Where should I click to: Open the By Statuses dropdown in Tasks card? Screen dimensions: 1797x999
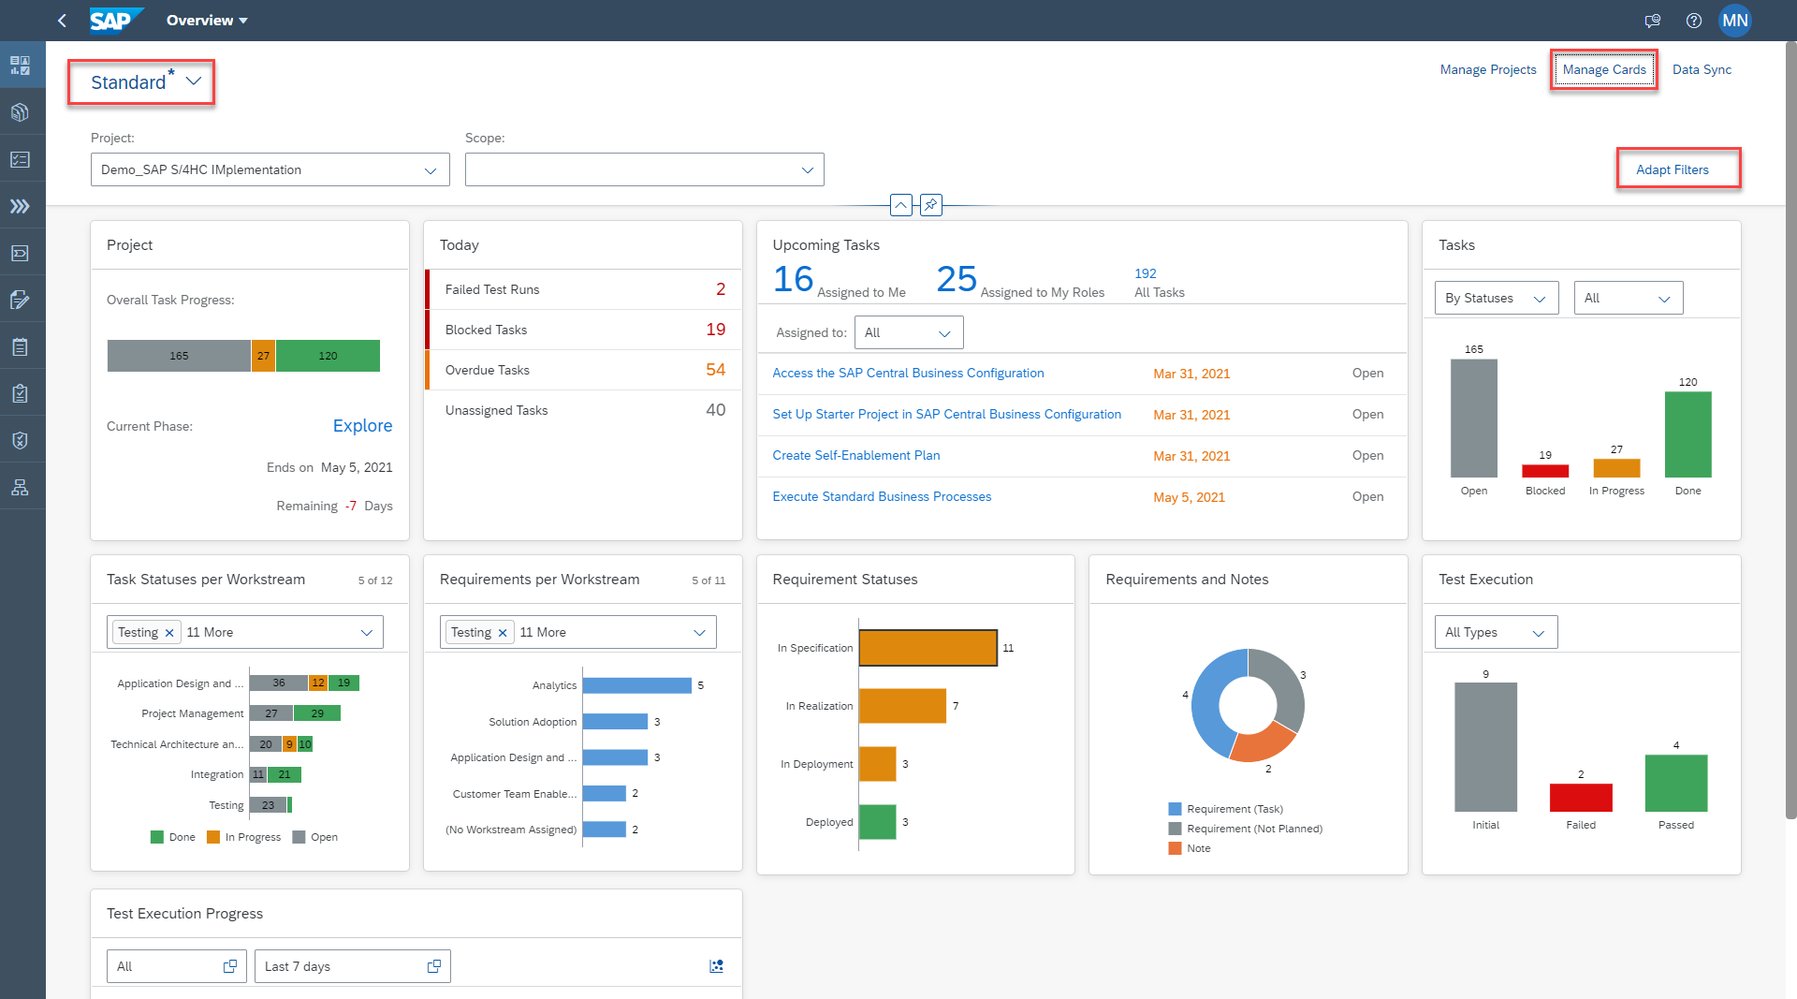1495,297
